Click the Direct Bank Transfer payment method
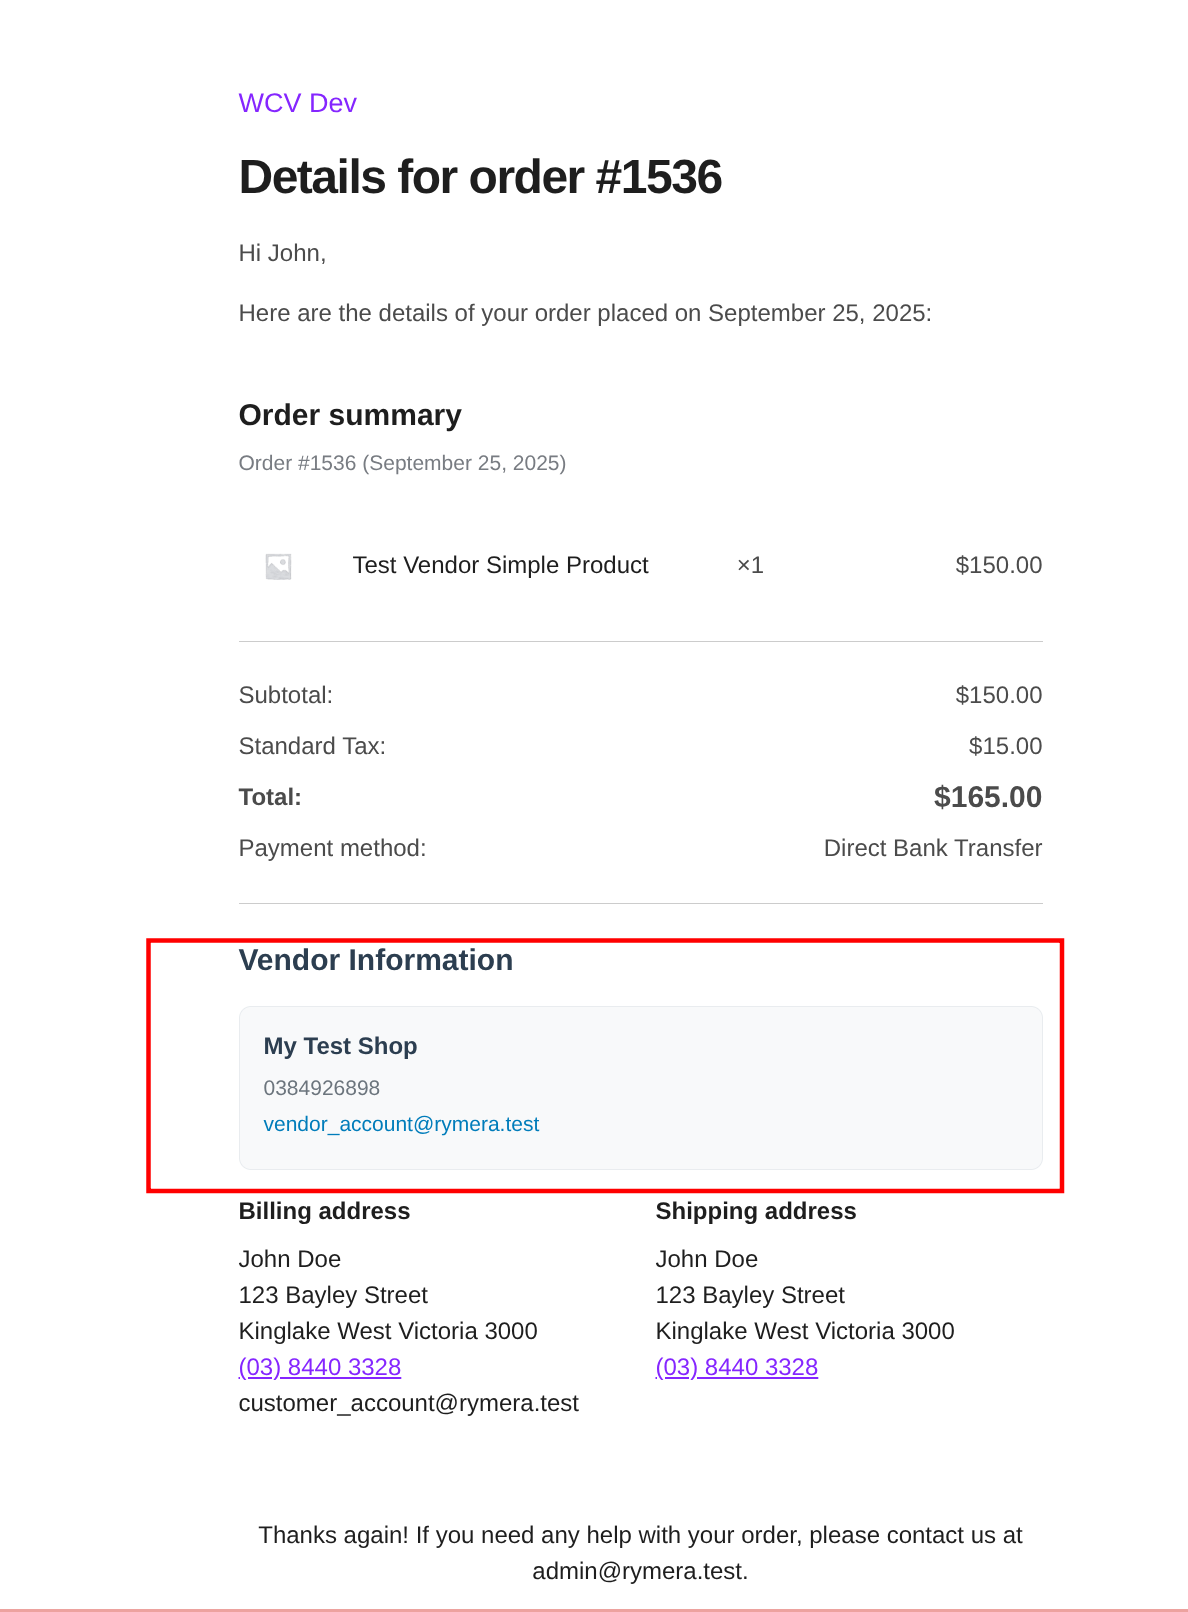 [932, 848]
